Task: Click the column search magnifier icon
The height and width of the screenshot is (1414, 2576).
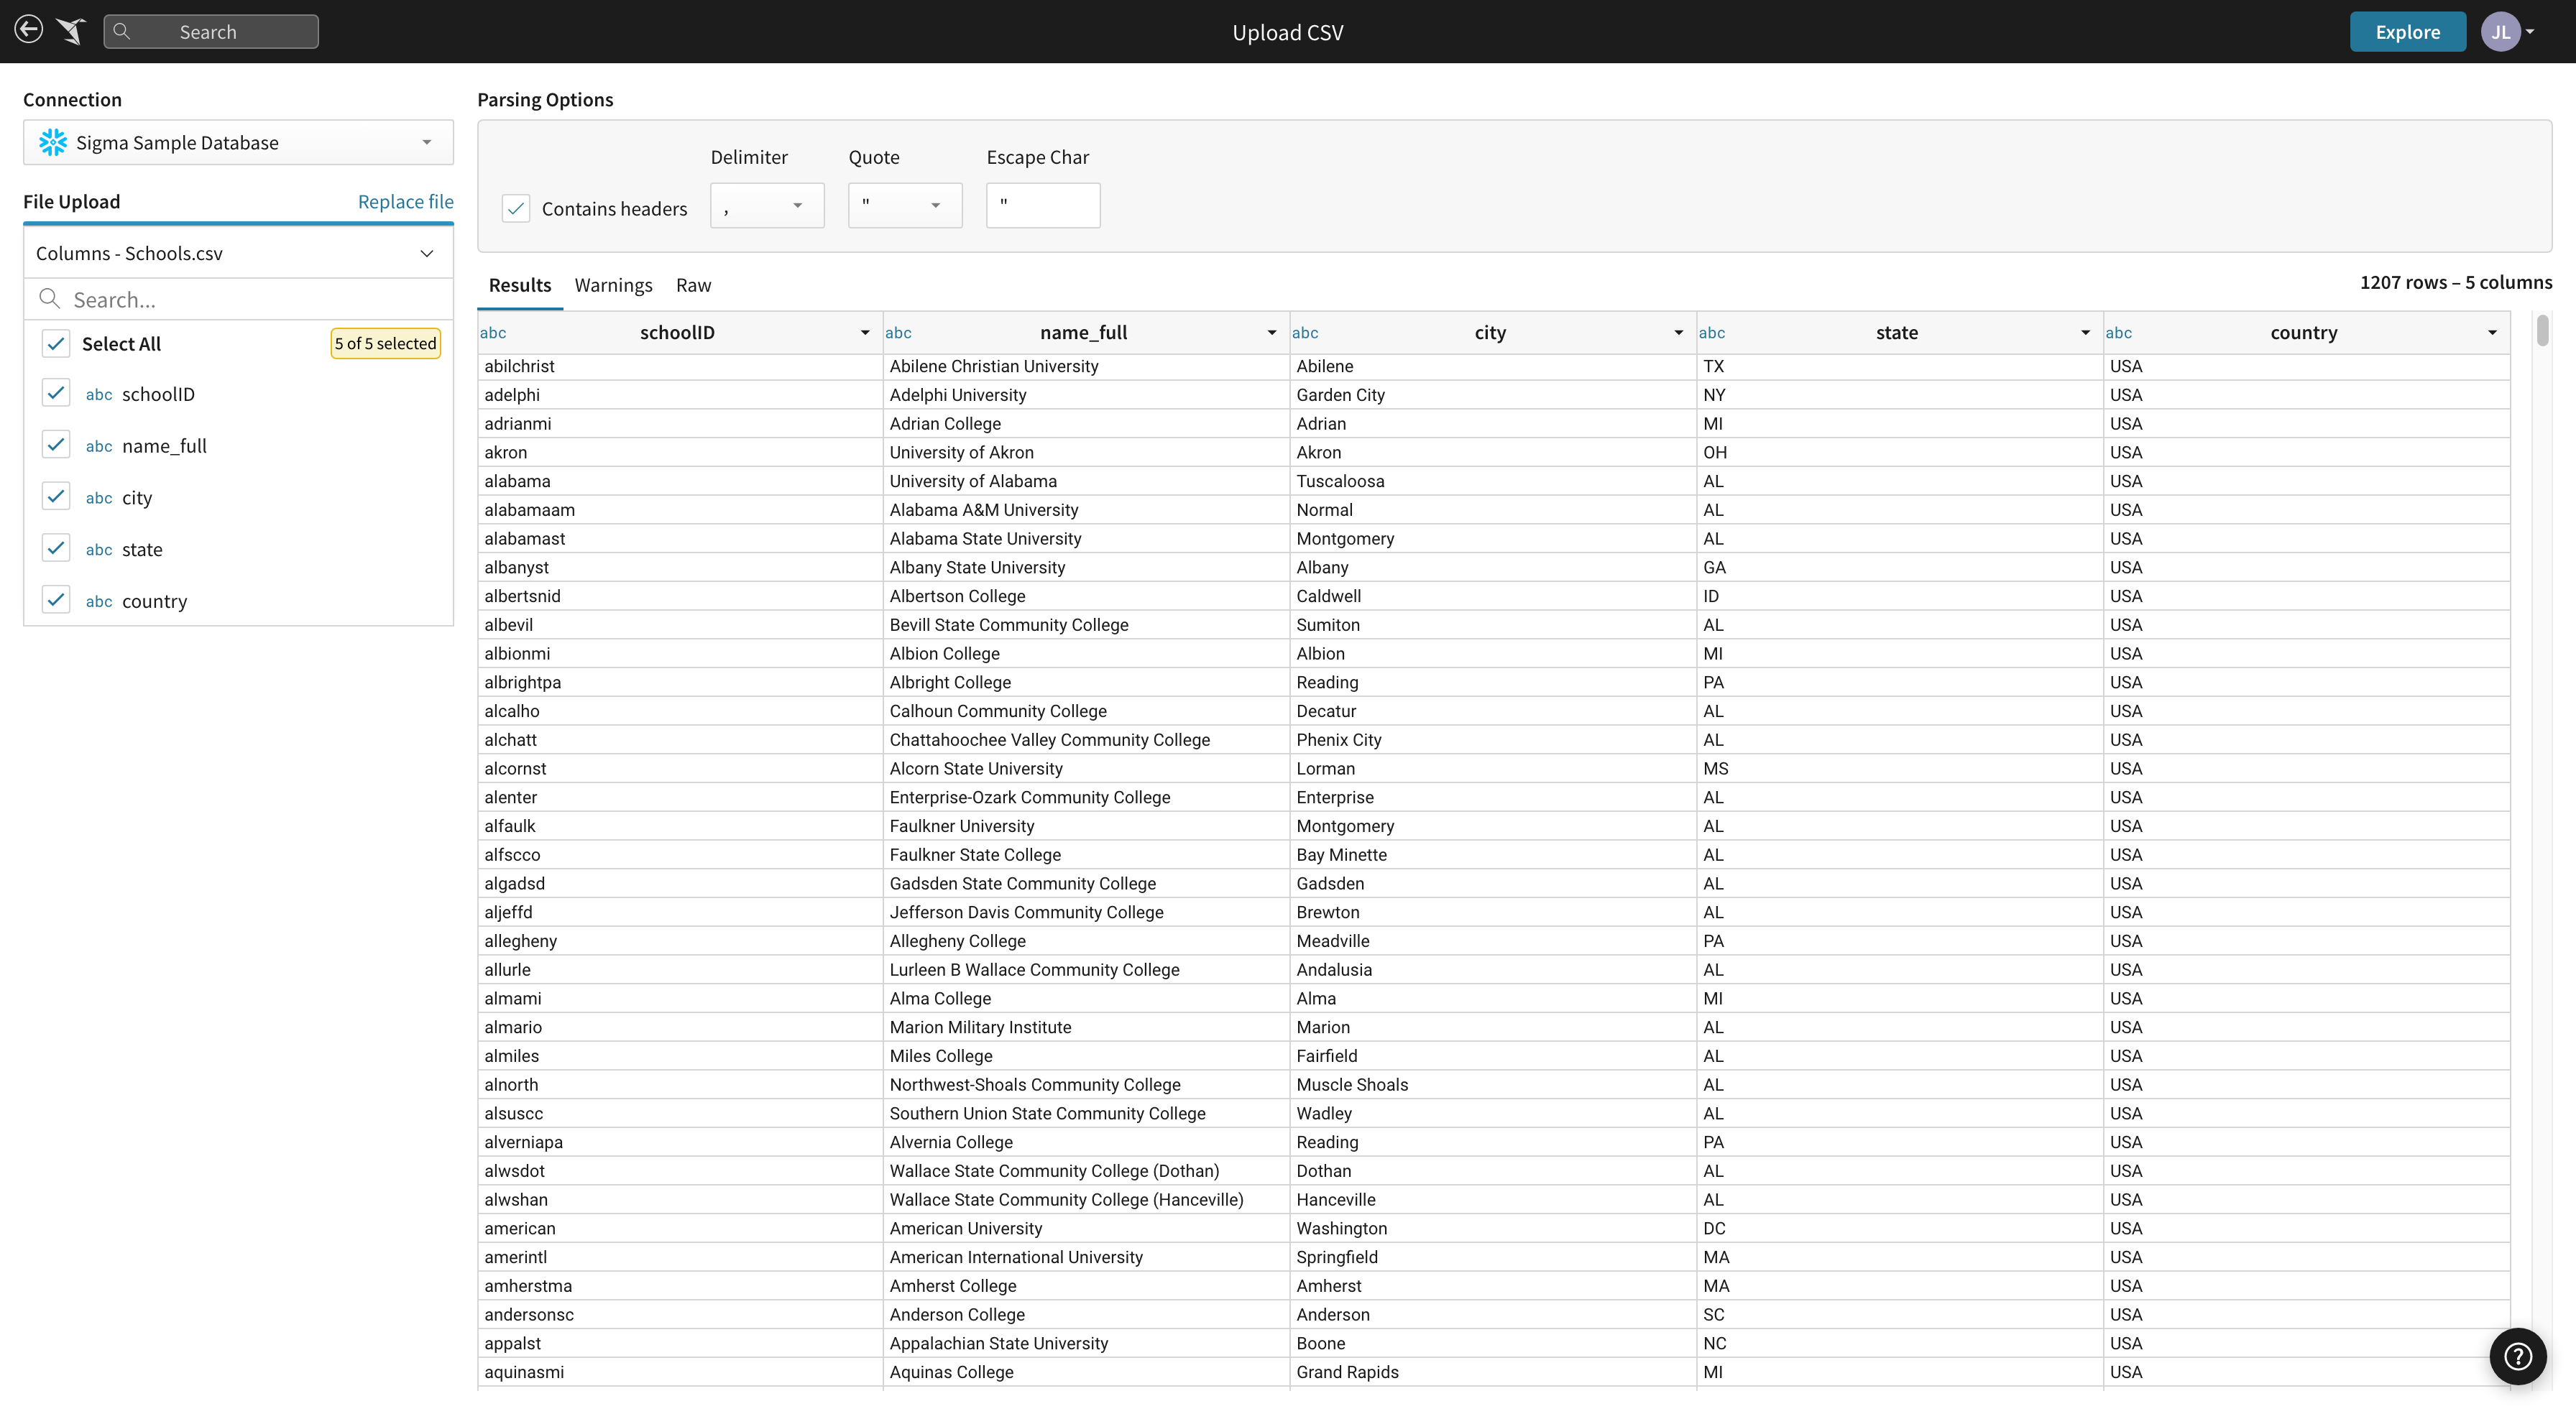Action: click(49, 298)
